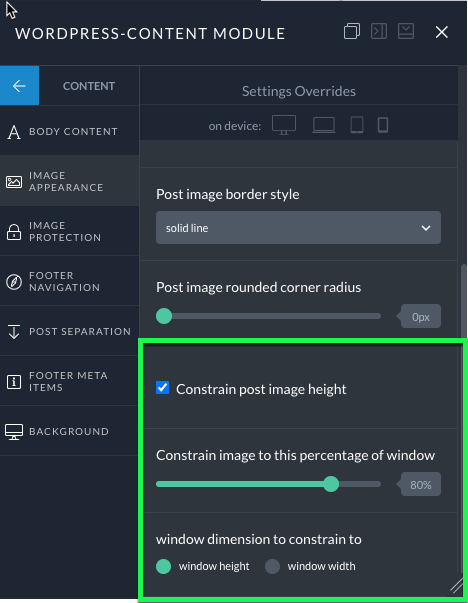Open Footer Meta Items section
Screen dimensions: 468x603
(x=69, y=381)
